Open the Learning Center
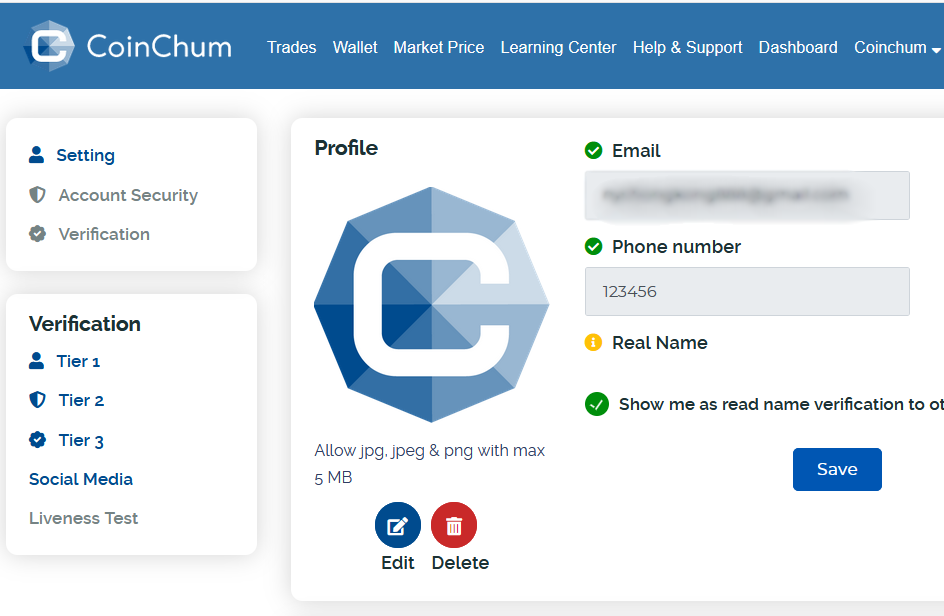The image size is (944, 616). coord(558,47)
